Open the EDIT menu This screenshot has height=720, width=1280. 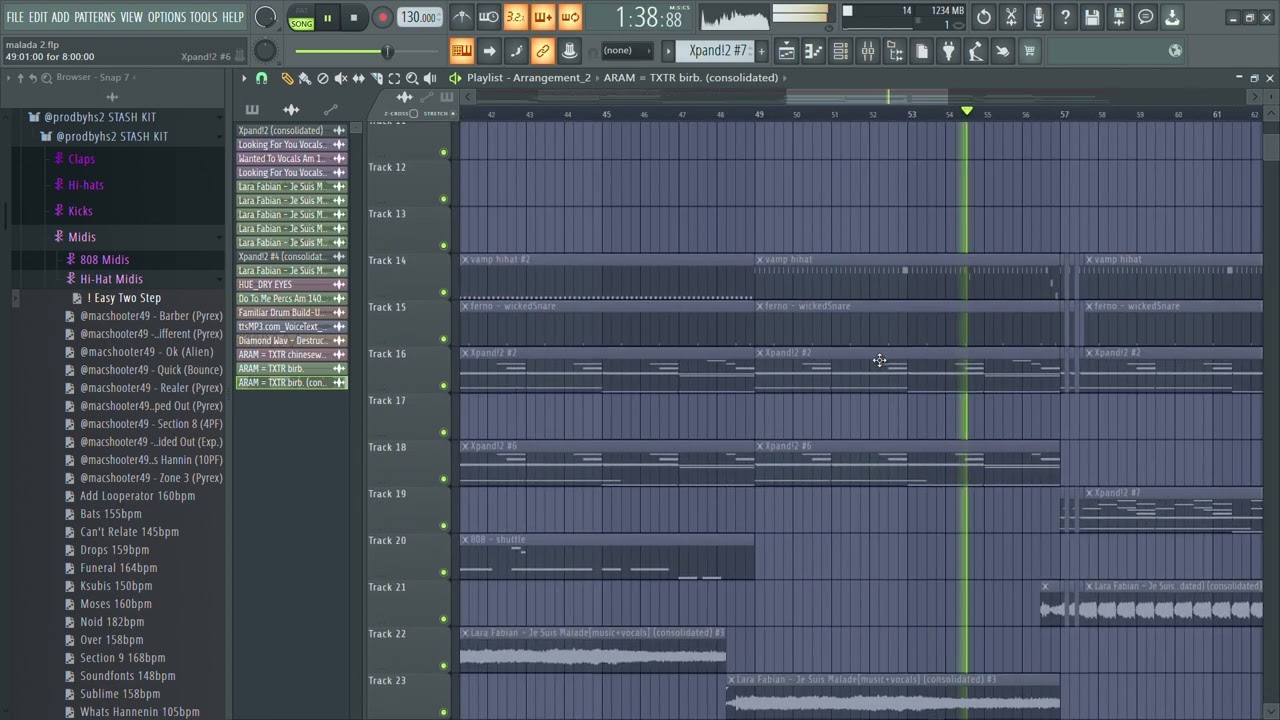[38, 17]
